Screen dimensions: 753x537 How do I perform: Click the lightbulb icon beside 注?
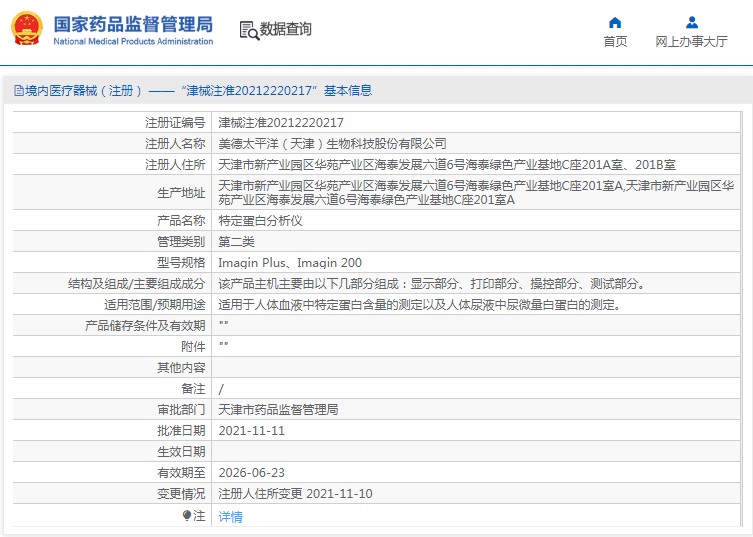(x=187, y=515)
